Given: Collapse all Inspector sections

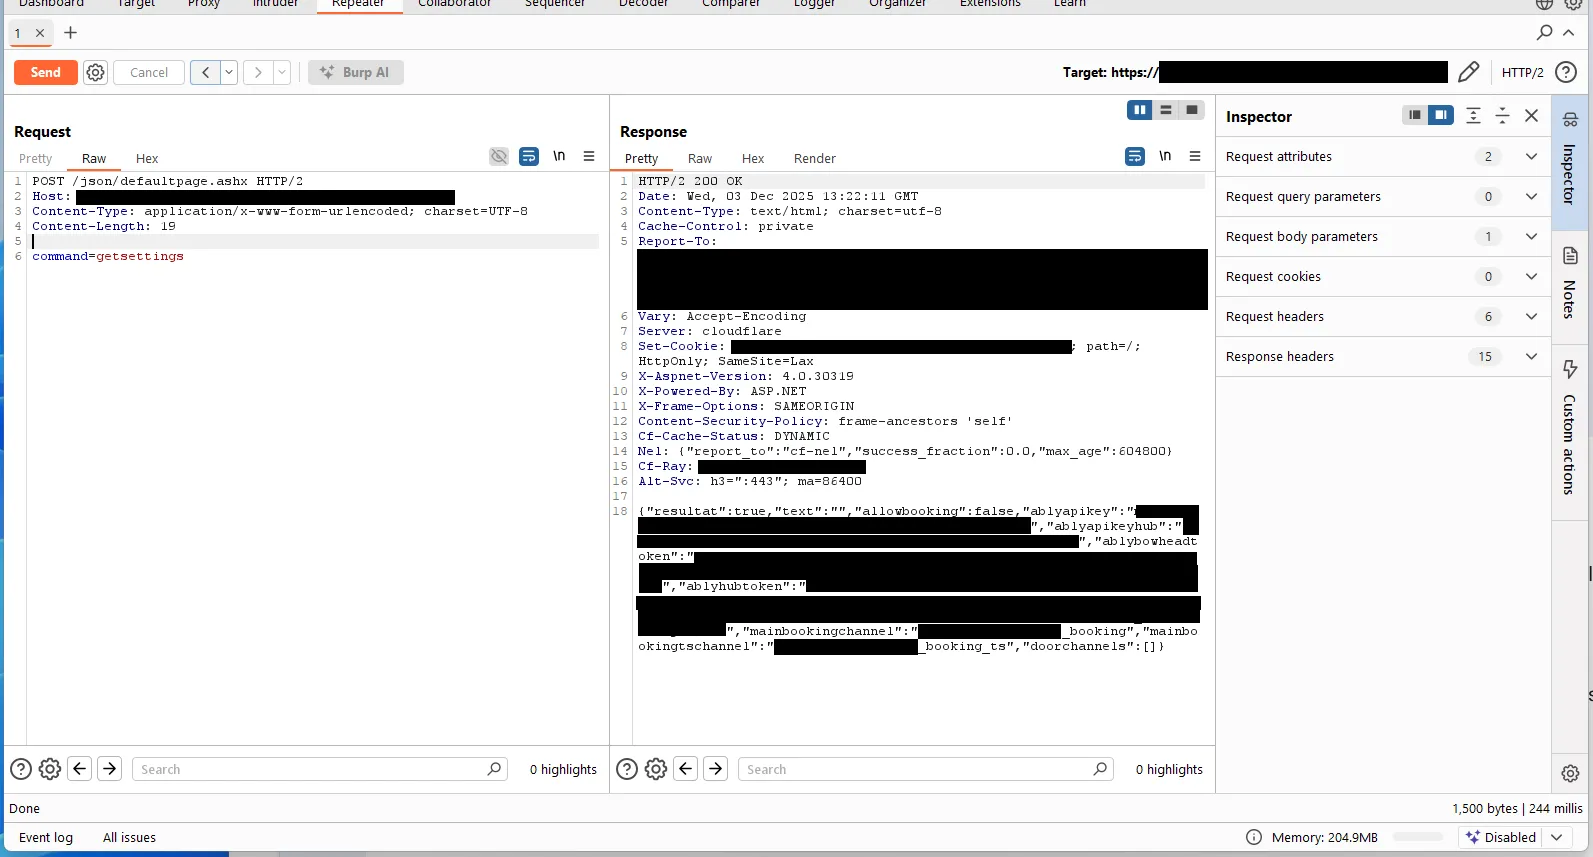Looking at the screenshot, I should coord(1502,116).
